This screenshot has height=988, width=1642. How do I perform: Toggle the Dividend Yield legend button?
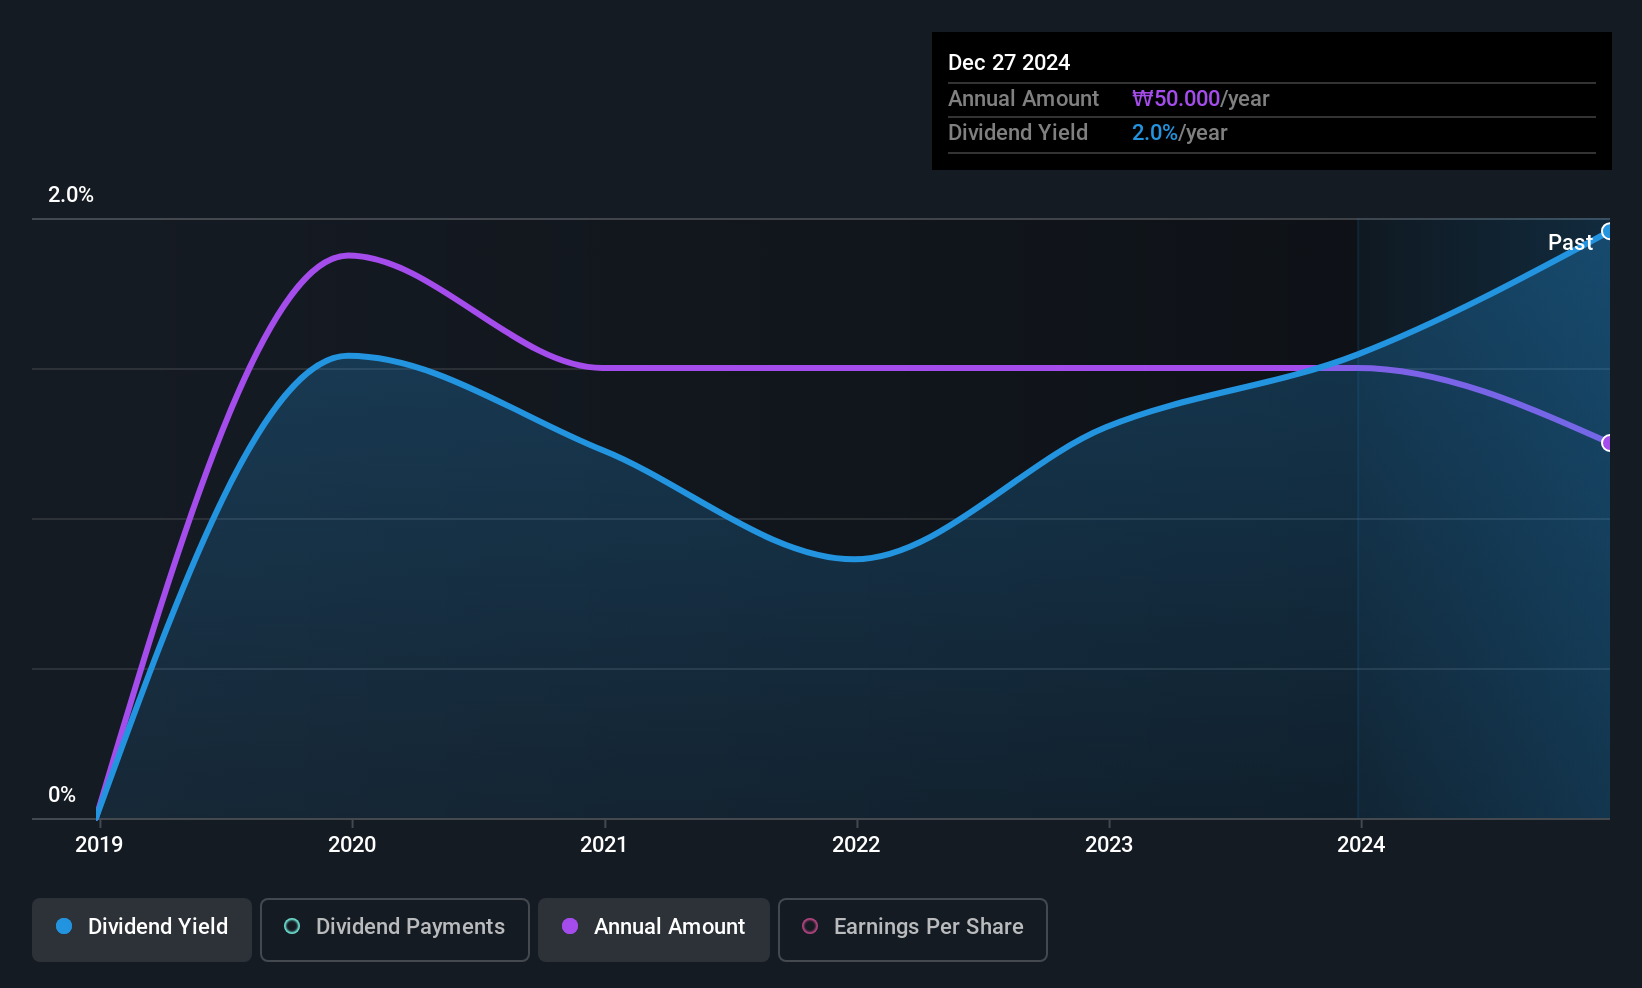pos(142,929)
